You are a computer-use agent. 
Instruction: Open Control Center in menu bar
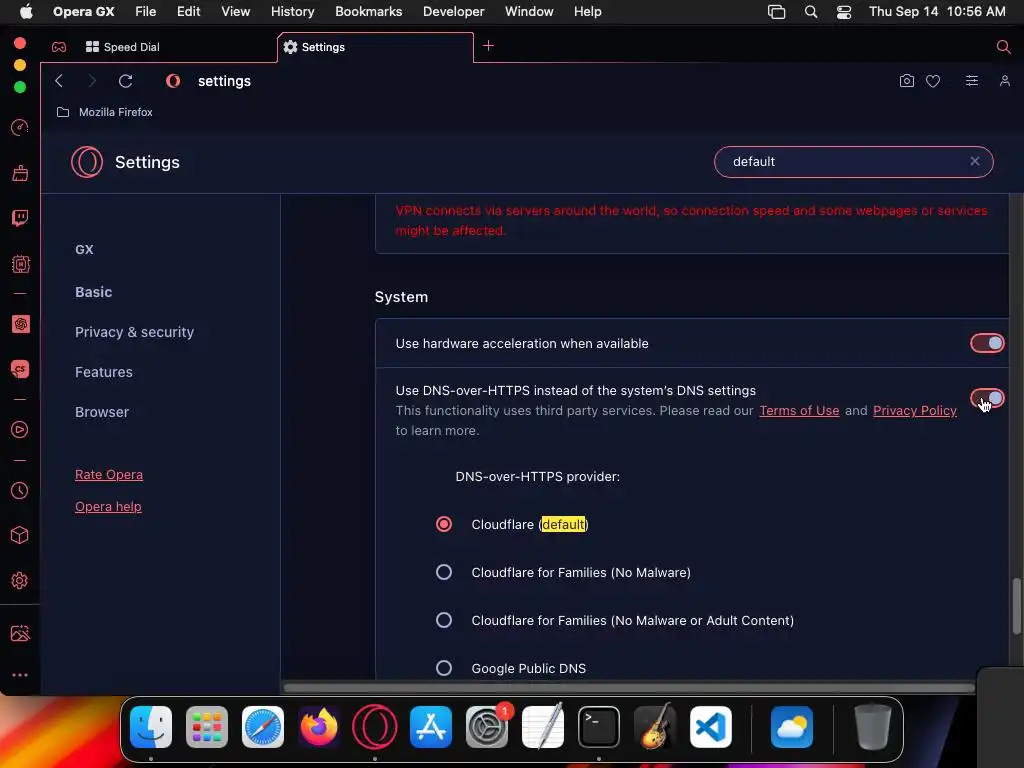844,12
